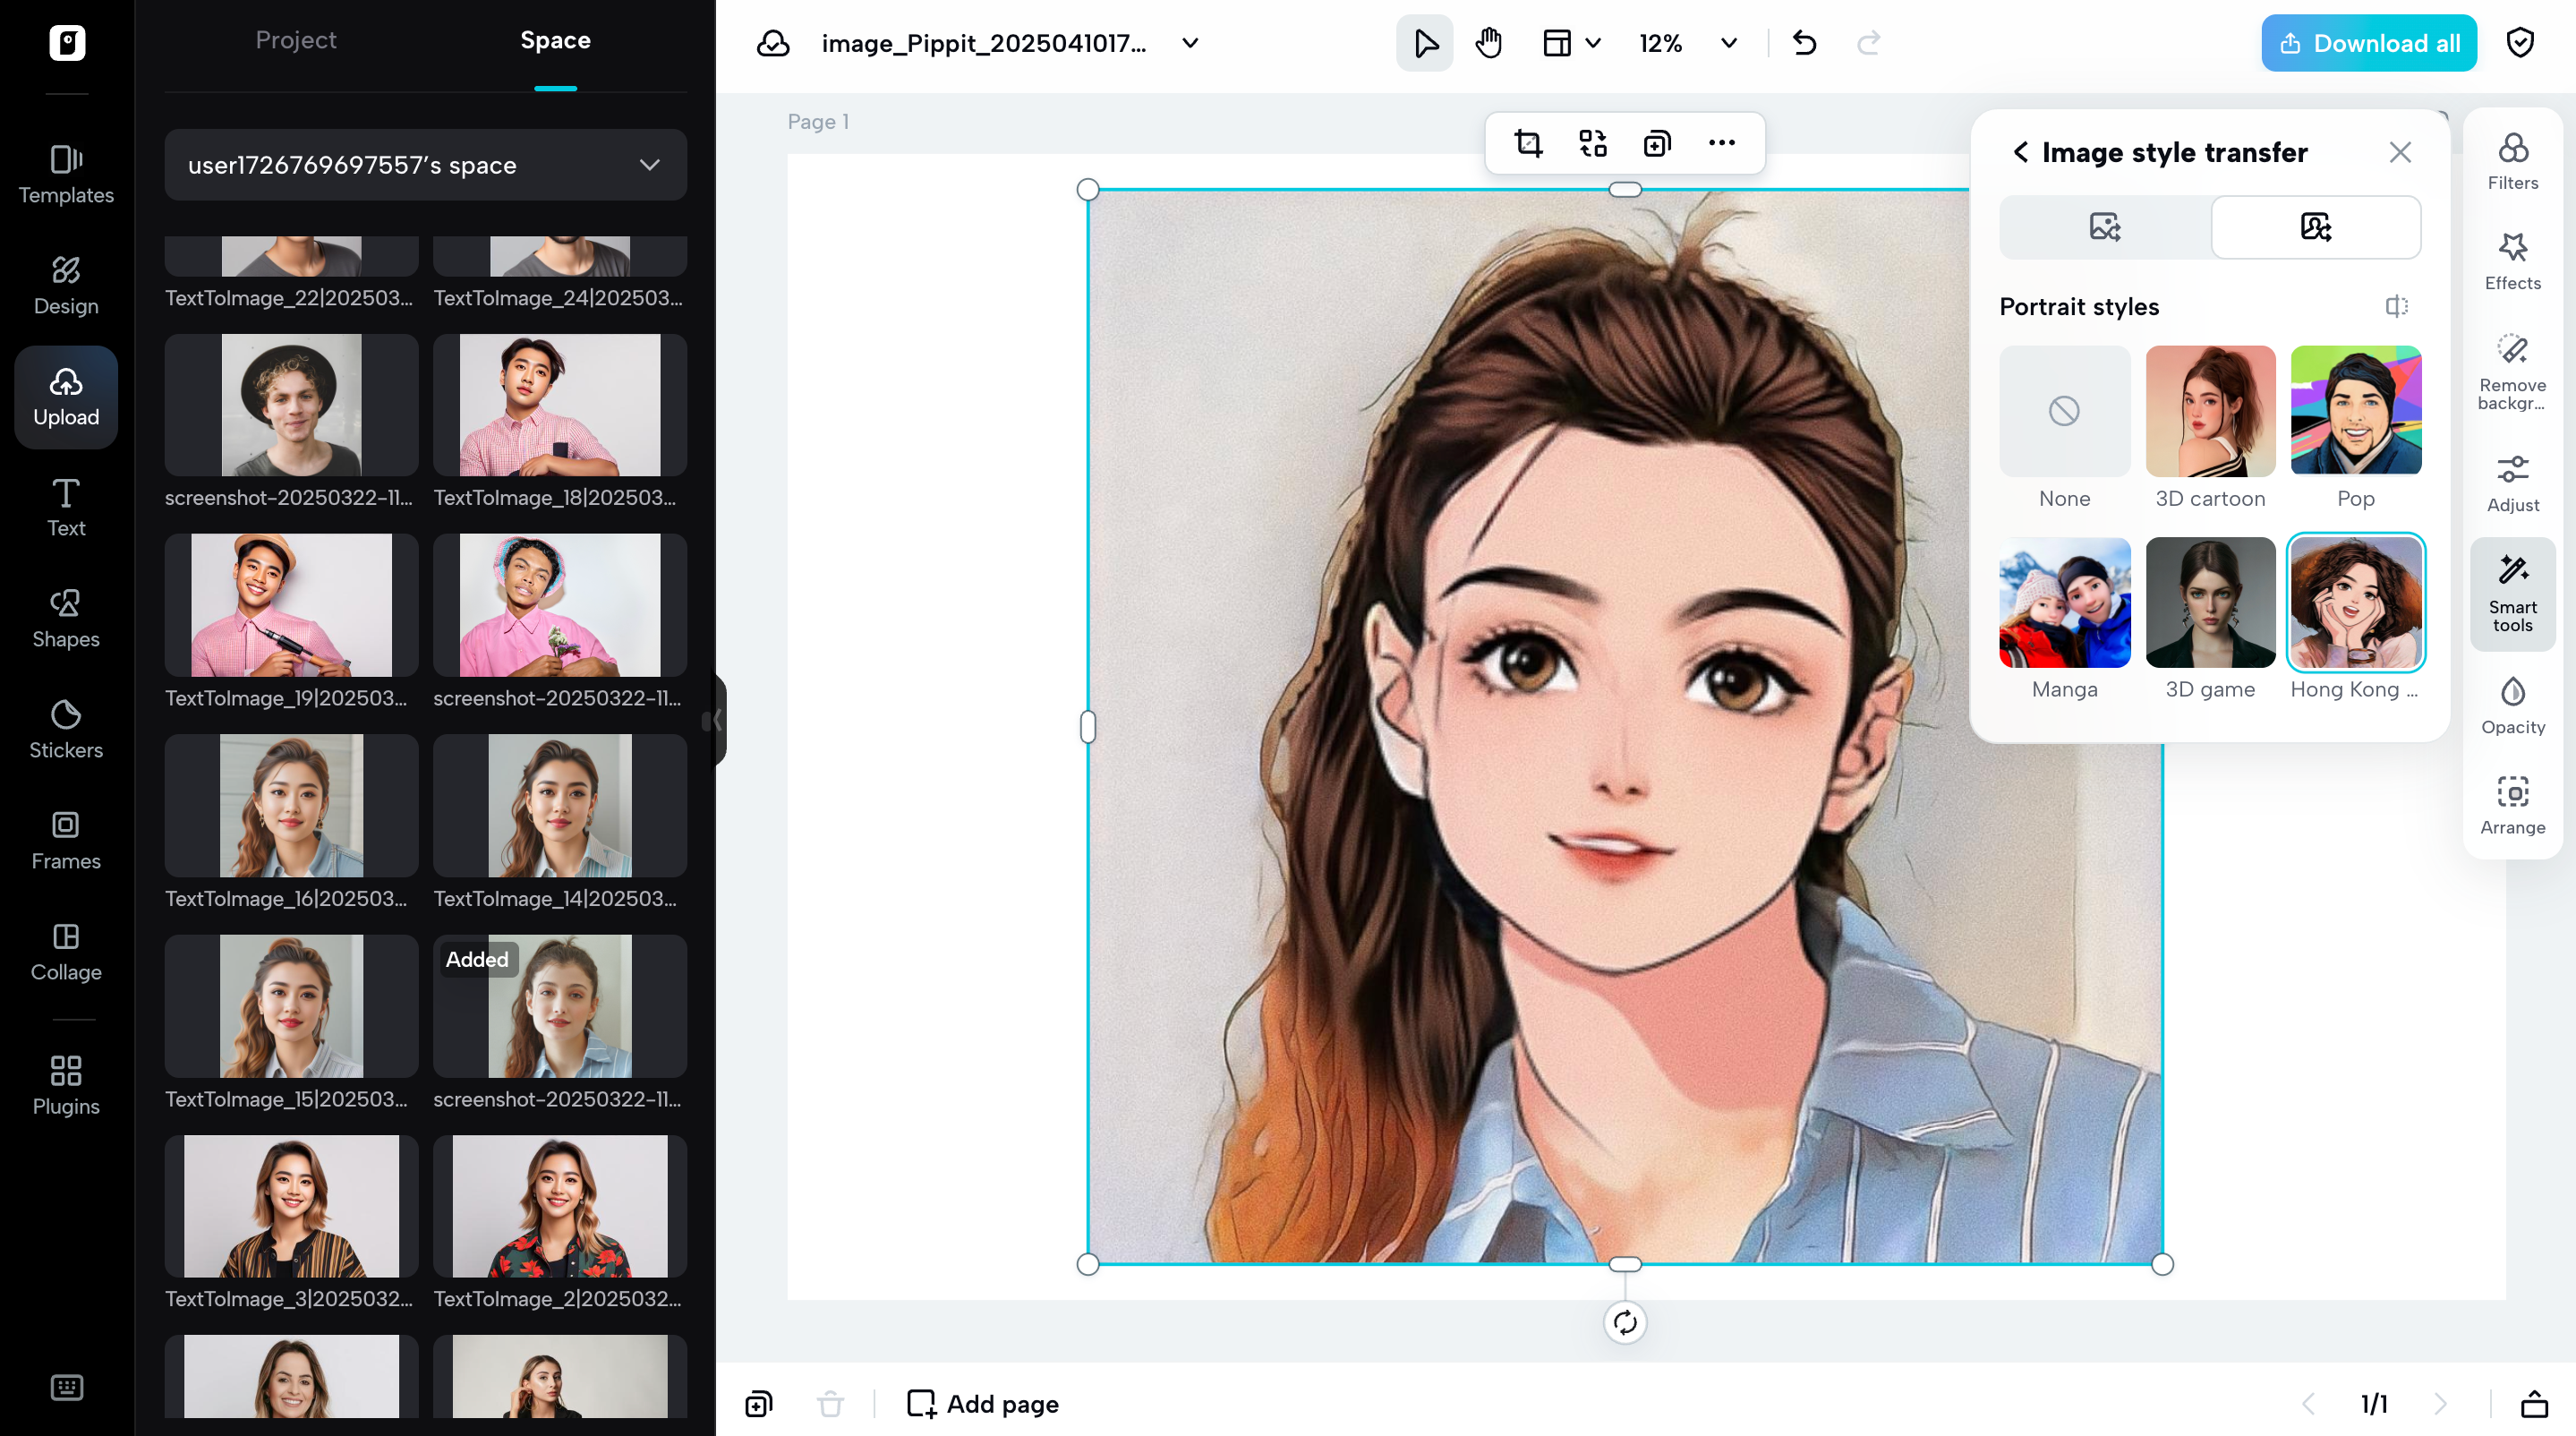The height and width of the screenshot is (1436, 2576).
Task: Open the Arrange panel
Action: (2513, 800)
